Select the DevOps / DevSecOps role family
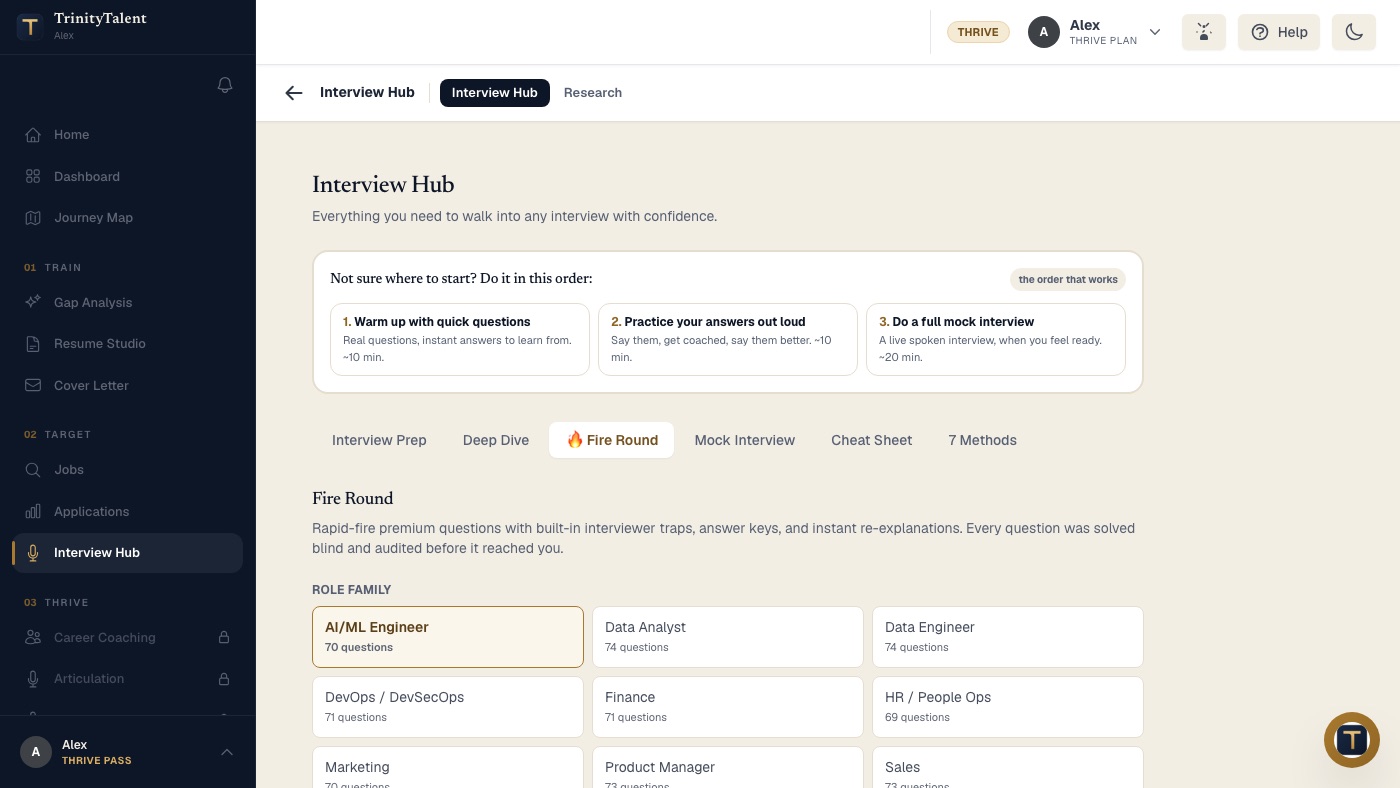 tap(448, 707)
